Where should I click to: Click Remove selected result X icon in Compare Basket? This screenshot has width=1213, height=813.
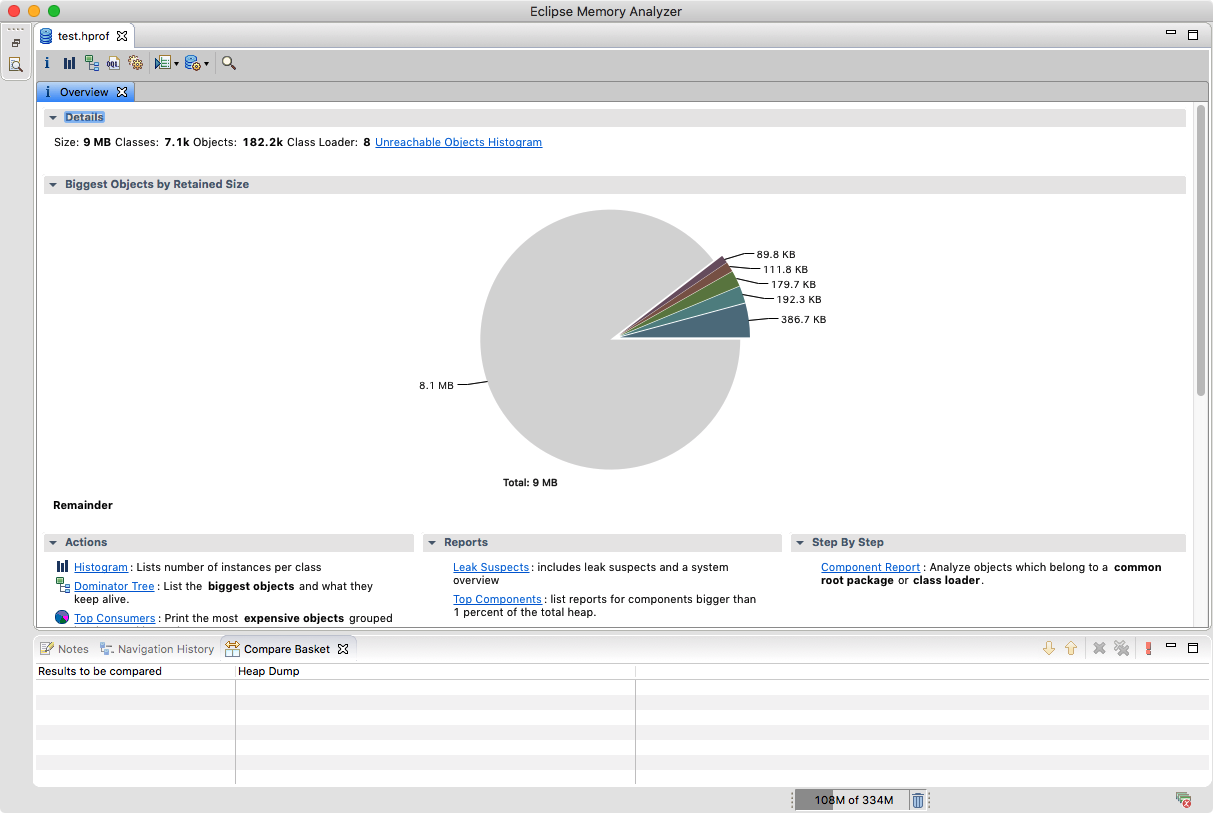(1099, 648)
